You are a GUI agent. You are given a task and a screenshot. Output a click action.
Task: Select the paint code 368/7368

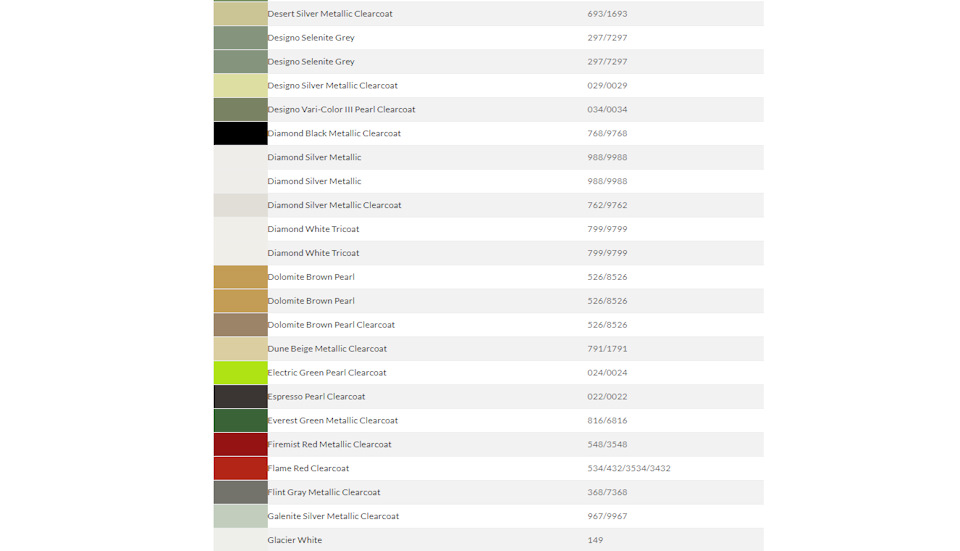tap(607, 492)
